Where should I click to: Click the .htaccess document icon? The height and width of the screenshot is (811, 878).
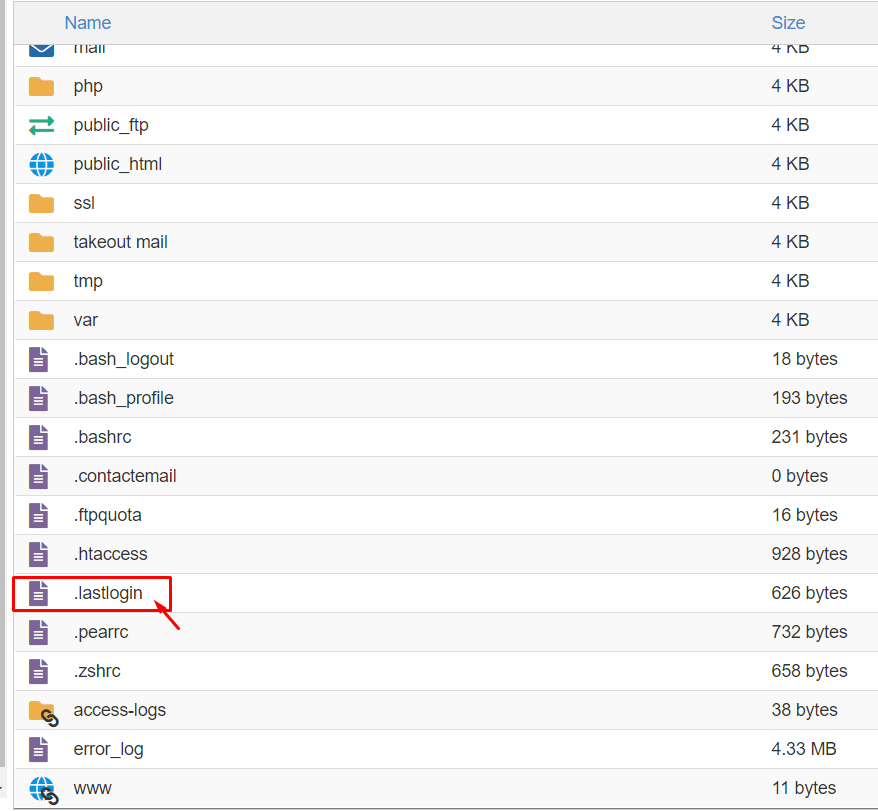[x=38, y=554]
